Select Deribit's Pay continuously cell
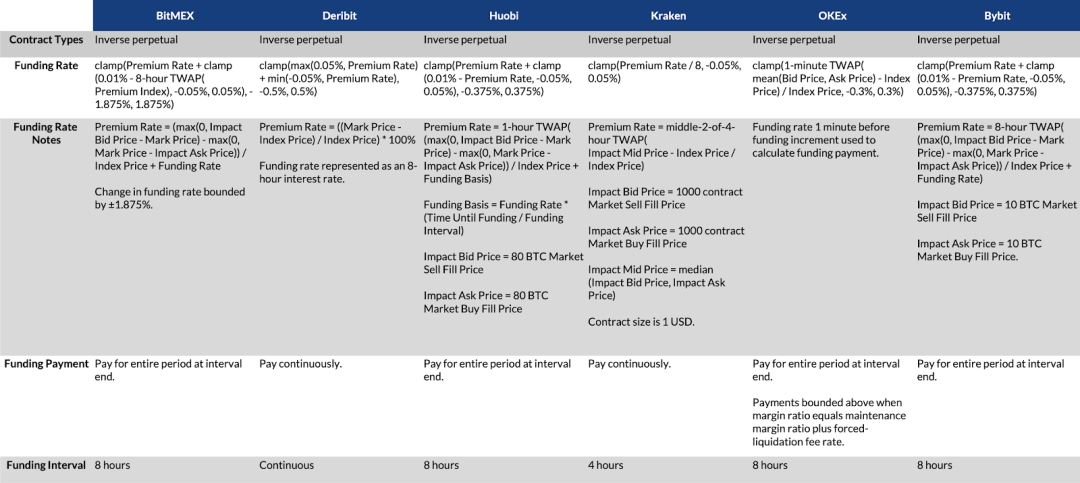 pyautogui.click(x=300, y=364)
